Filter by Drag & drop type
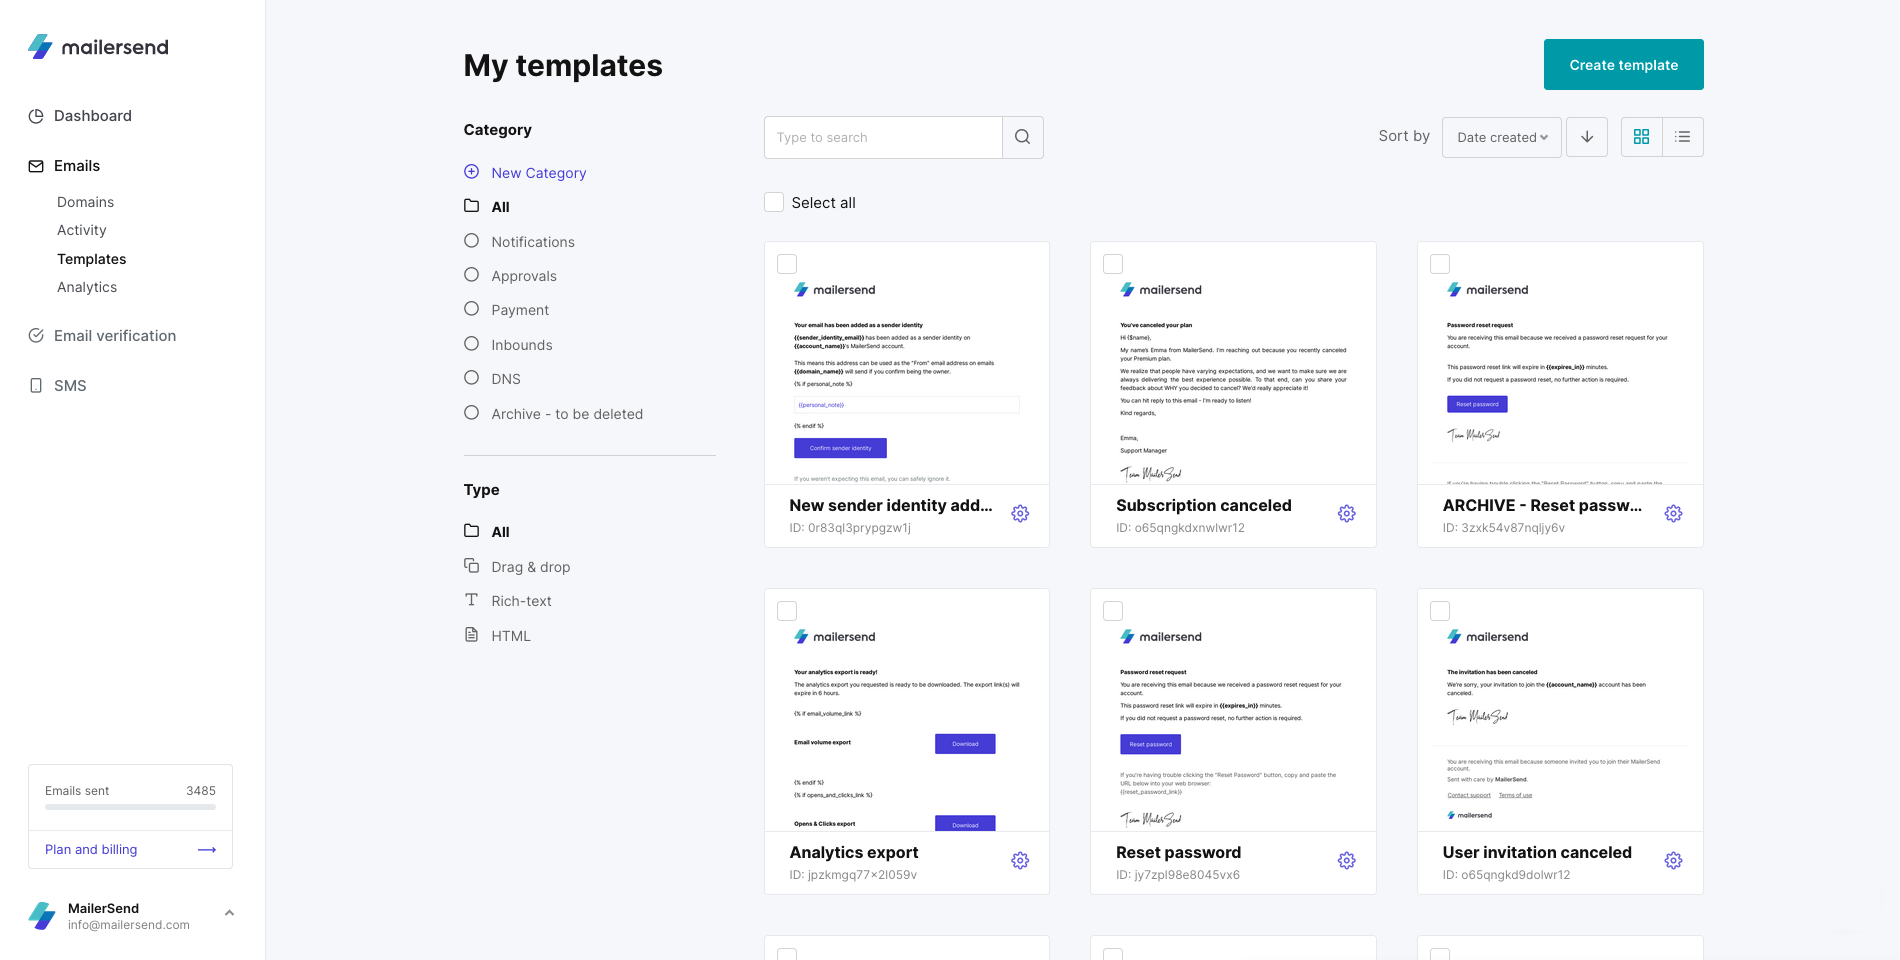 click(x=530, y=567)
